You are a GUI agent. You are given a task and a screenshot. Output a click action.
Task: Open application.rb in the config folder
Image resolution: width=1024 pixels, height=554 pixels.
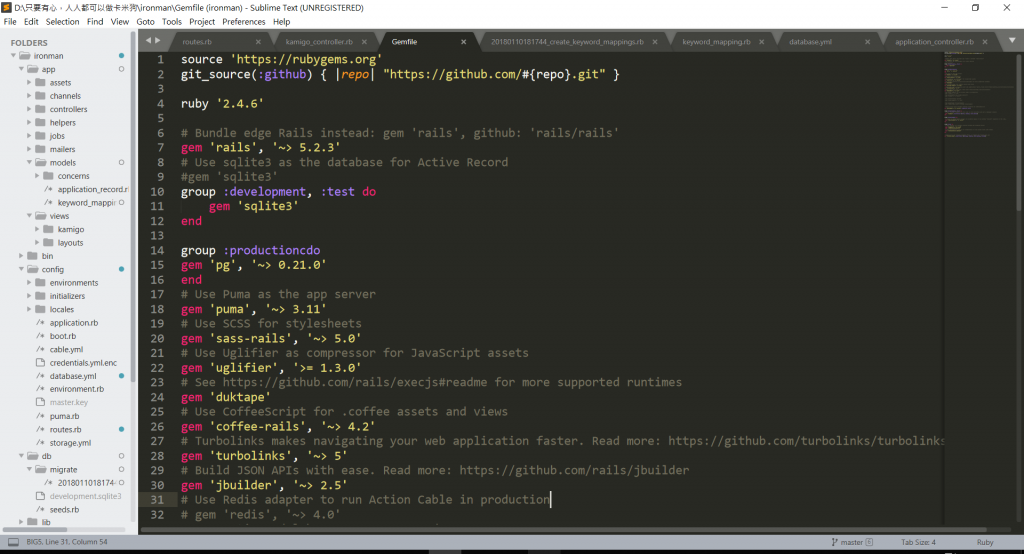tap(73, 323)
